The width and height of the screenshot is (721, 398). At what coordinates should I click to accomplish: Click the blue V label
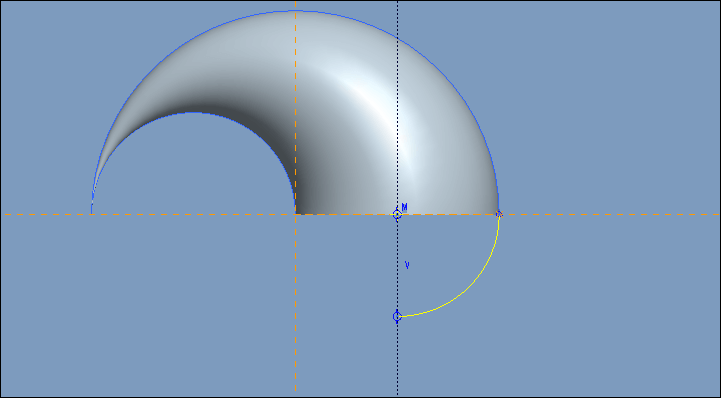407,265
